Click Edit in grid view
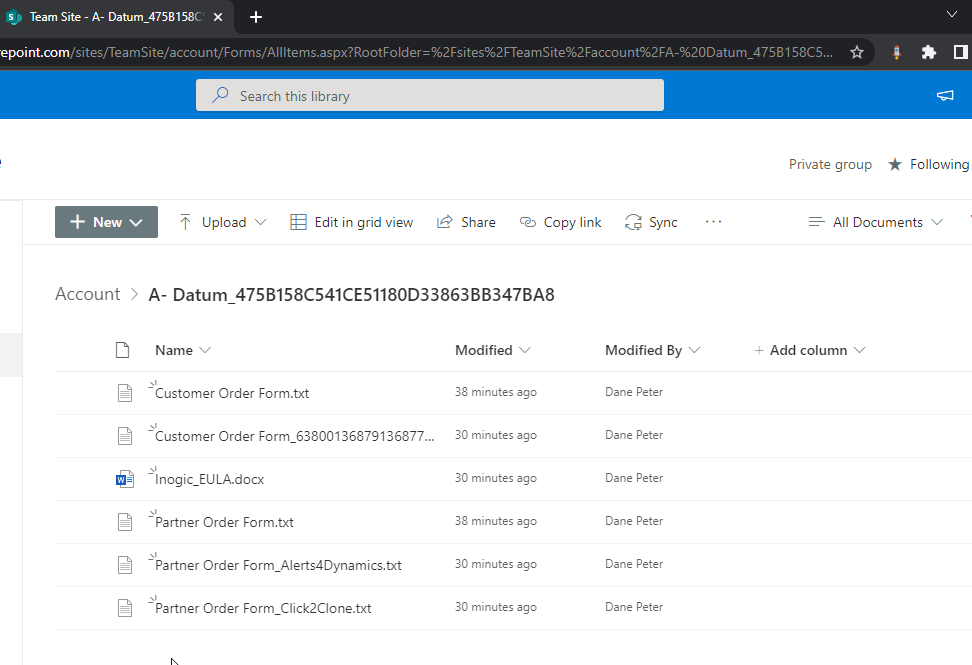972x665 pixels. point(351,222)
